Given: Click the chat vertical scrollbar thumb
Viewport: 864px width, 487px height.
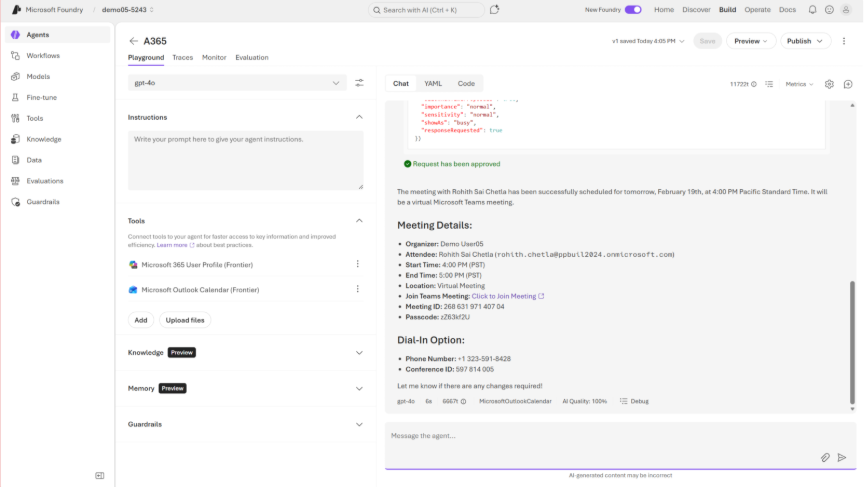Looking at the screenshot, I should pos(852,342).
